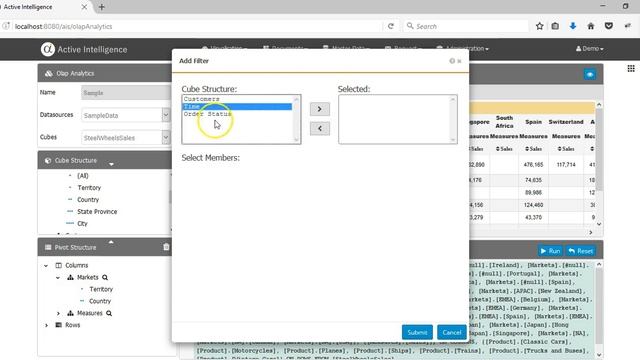Open the Pocket shield icon

pos(609,26)
